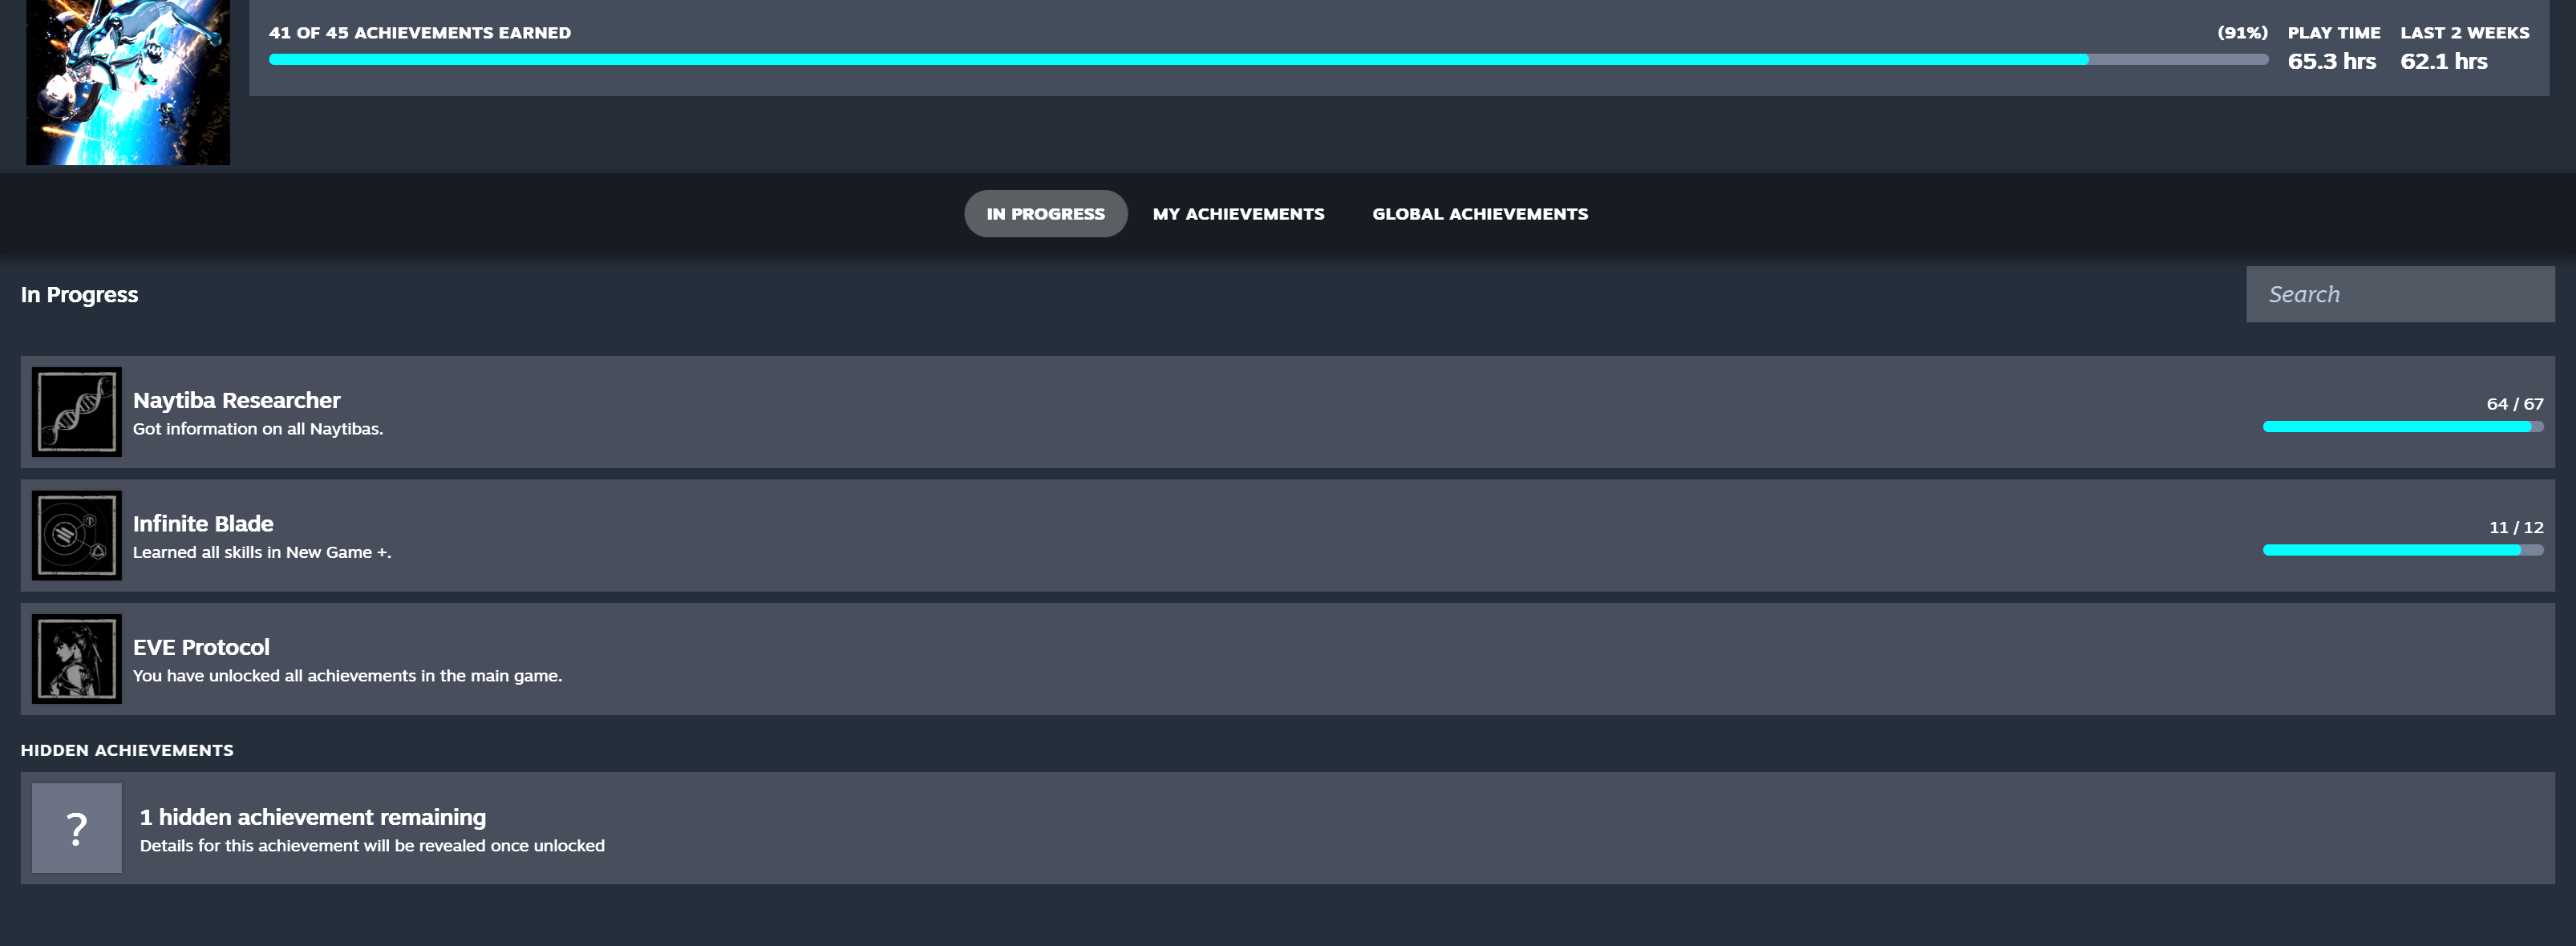Click the Naytiba Researcher progress bar
The height and width of the screenshot is (946, 2576).
(x=2403, y=427)
